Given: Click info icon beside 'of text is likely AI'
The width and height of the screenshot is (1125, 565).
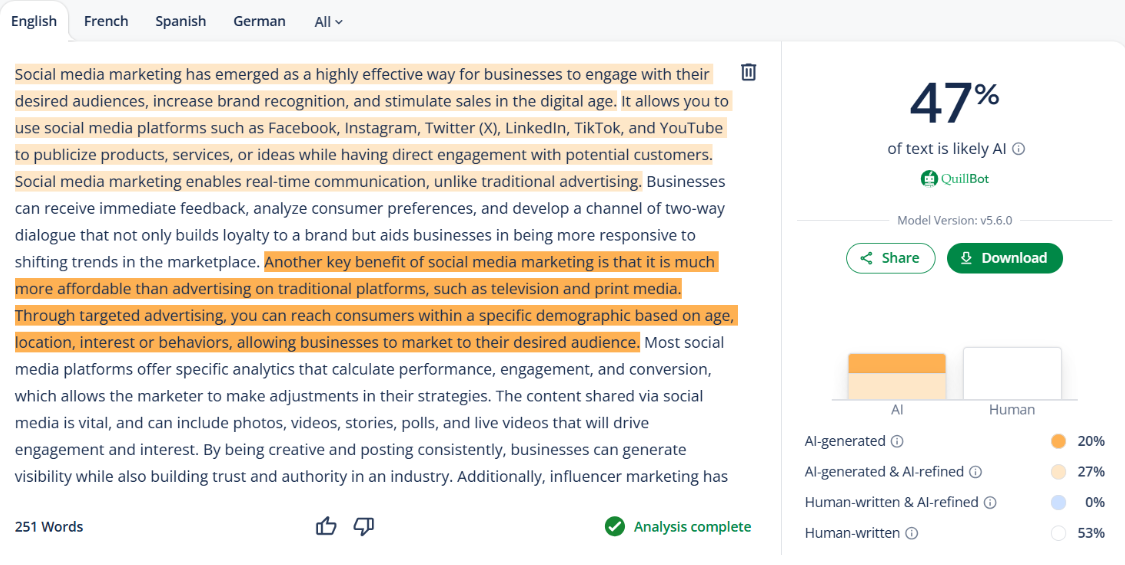Looking at the screenshot, I should pos(1019,149).
